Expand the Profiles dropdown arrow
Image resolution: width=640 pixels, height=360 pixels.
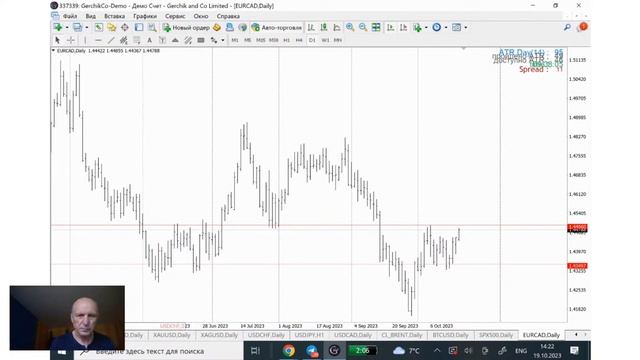pos(87,27)
